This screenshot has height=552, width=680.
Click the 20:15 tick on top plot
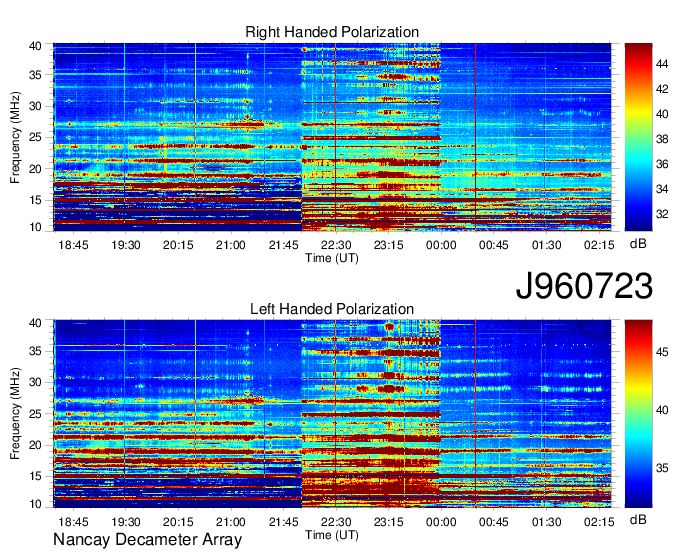tap(178, 245)
